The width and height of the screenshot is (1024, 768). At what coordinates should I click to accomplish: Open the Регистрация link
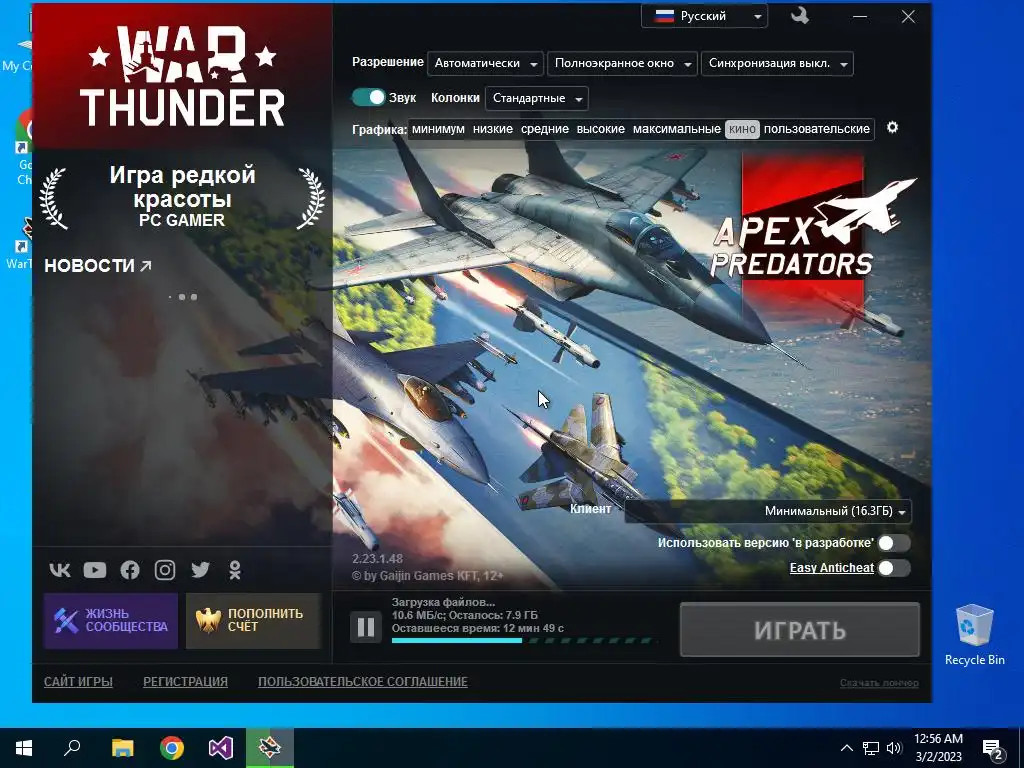[x=185, y=682]
